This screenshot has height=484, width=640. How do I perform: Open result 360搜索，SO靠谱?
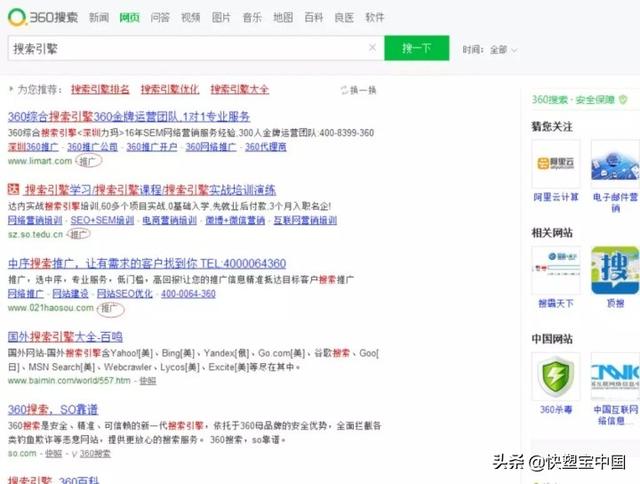click(x=53, y=410)
